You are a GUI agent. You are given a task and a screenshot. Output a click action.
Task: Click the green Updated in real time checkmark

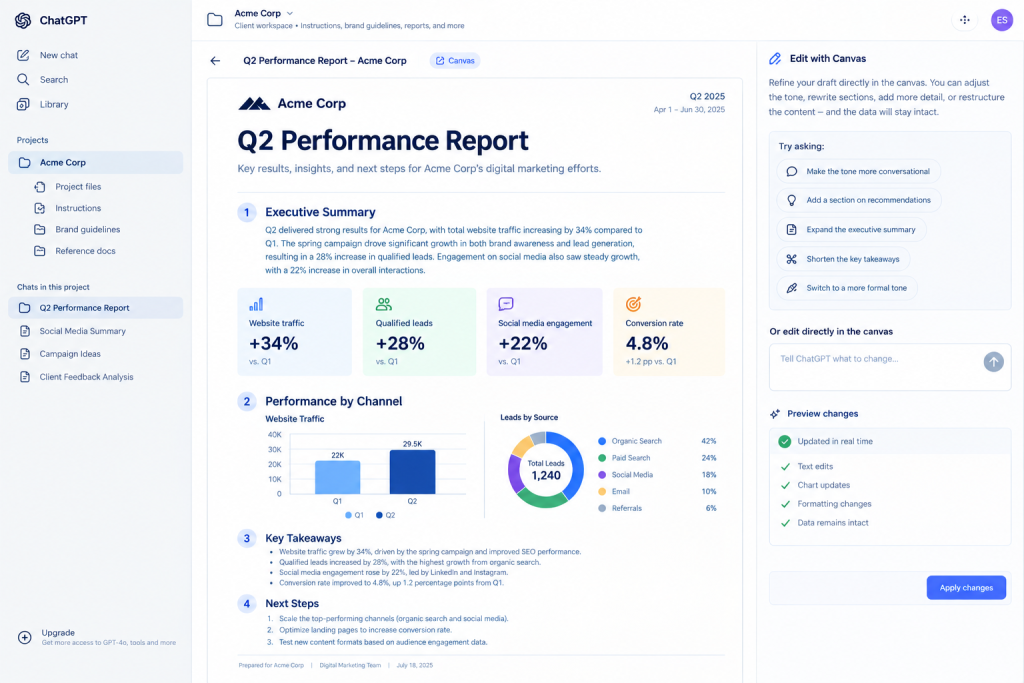point(785,441)
